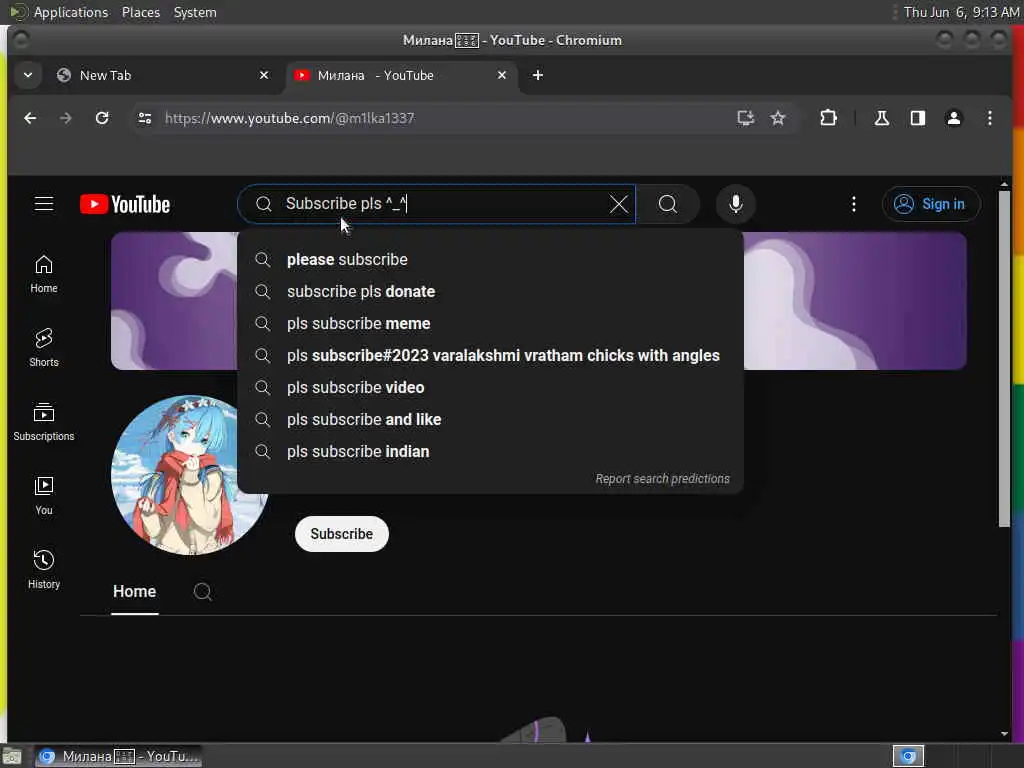The height and width of the screenshot is (768, 1024).
Task: Open History in the sidebar
Action: (44, 570)
